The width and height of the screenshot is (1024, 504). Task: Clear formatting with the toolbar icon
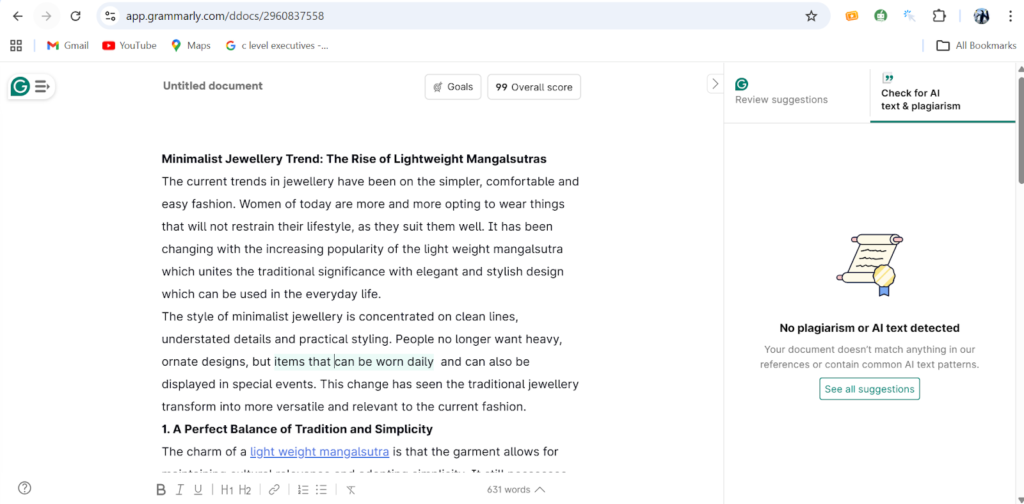point(351,489)
